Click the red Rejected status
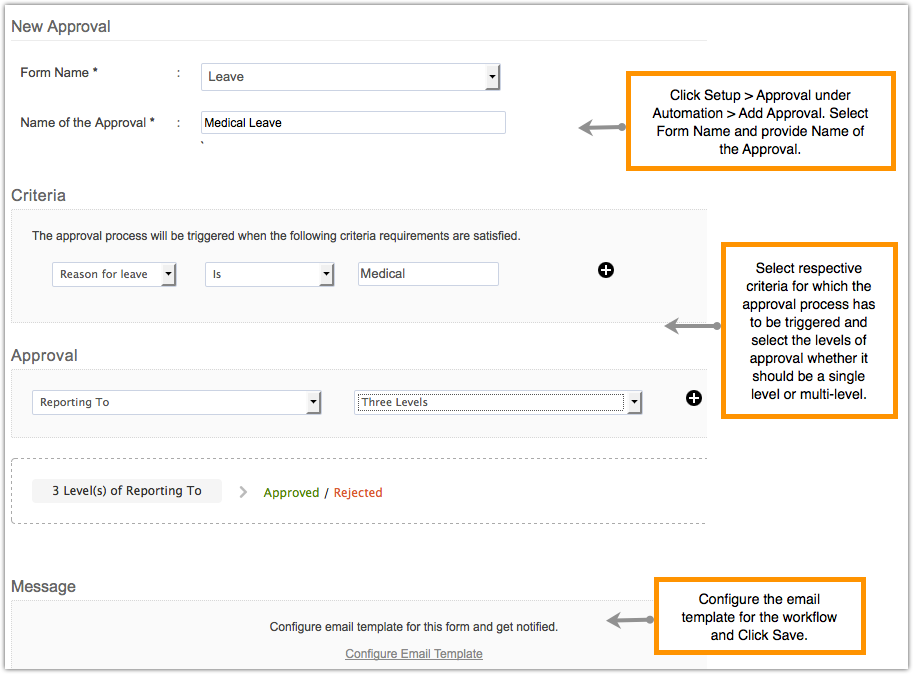 358,493
